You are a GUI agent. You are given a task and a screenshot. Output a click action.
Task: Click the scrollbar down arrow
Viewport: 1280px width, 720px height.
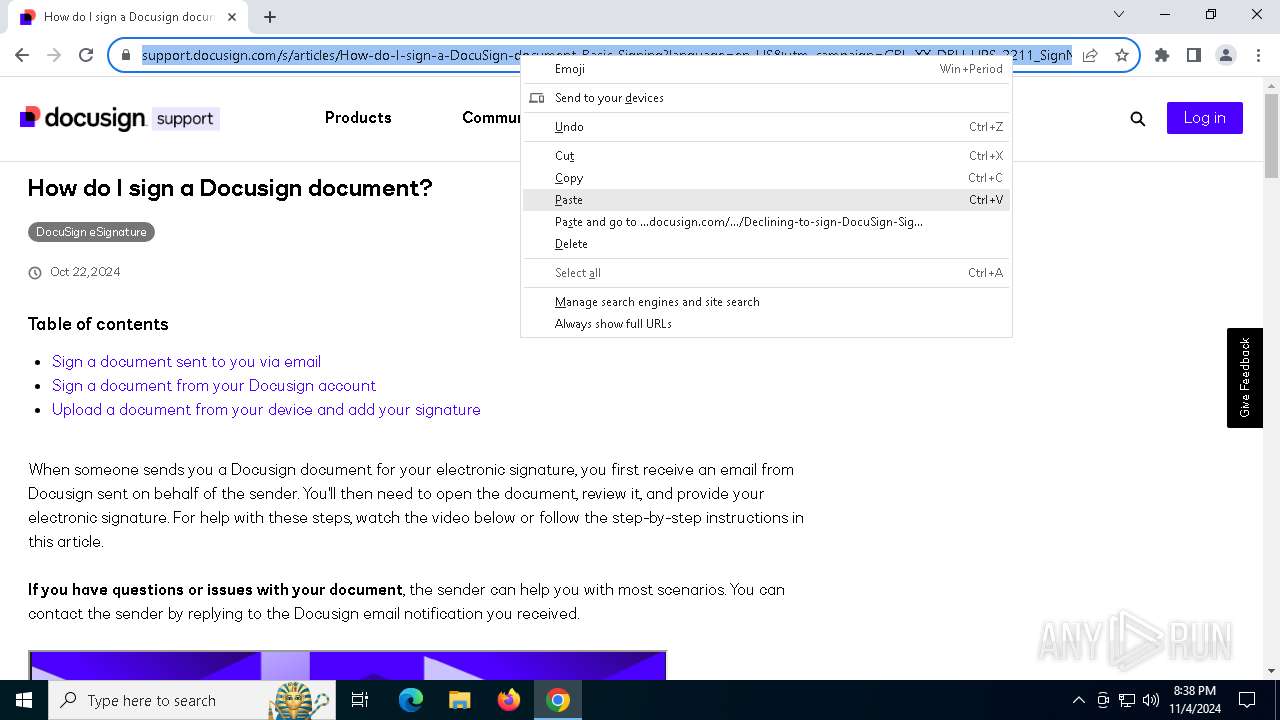1271,672
